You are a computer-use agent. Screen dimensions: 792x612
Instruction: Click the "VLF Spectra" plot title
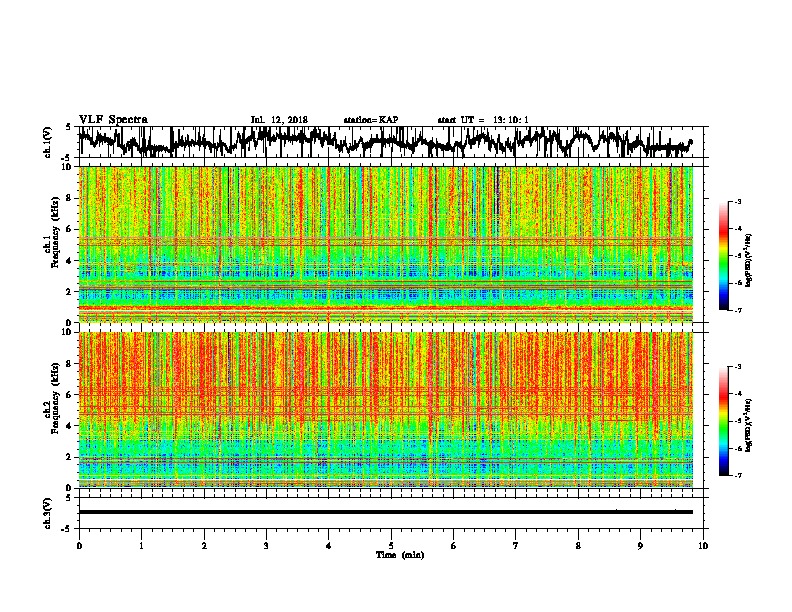pyautogui.click(x=113, y=120)
